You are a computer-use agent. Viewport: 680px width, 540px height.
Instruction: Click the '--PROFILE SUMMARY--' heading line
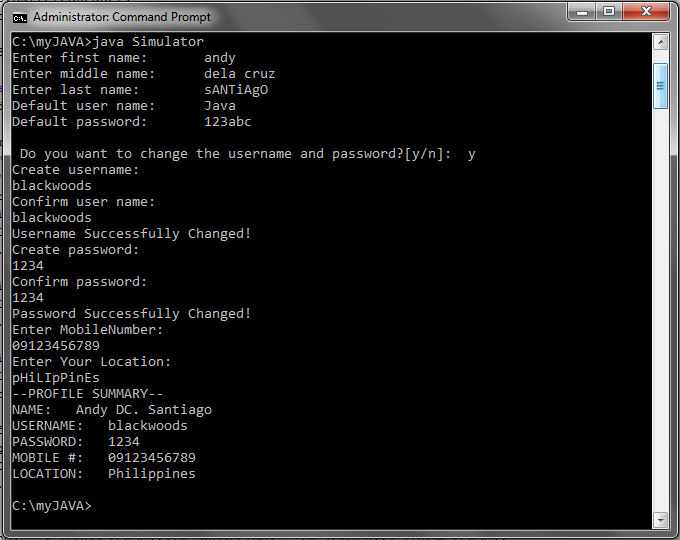(88, 394)
